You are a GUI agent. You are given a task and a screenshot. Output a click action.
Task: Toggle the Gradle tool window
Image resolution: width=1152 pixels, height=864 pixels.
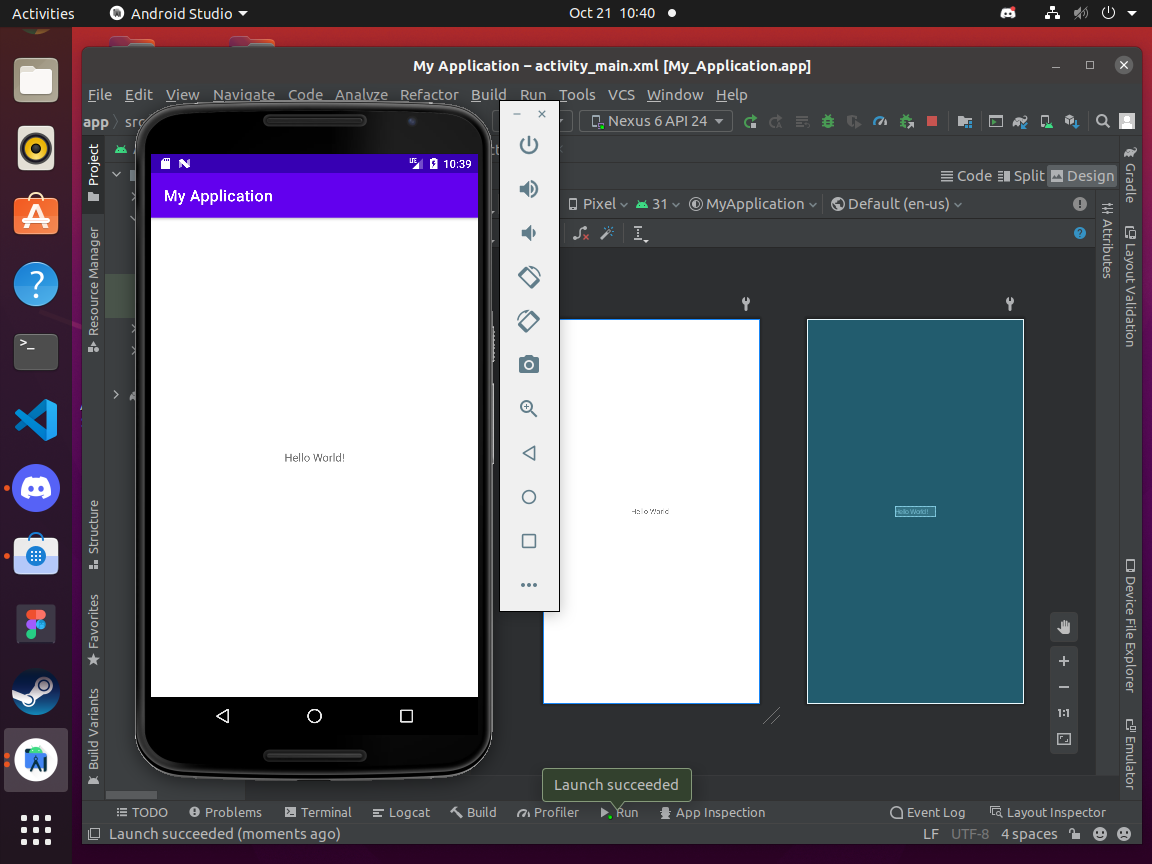pyautogui.click(x=1131, y=174)
